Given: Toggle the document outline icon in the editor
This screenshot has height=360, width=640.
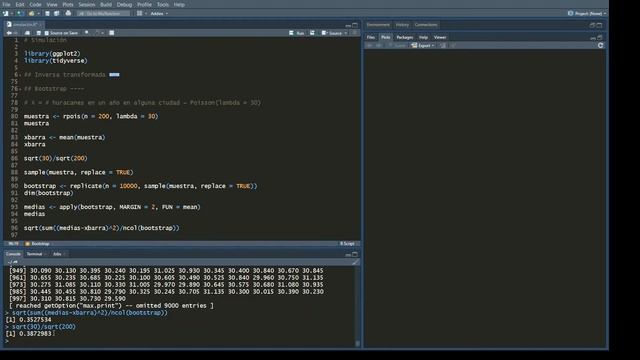Looking at the screenshot, I should (354, 33).
